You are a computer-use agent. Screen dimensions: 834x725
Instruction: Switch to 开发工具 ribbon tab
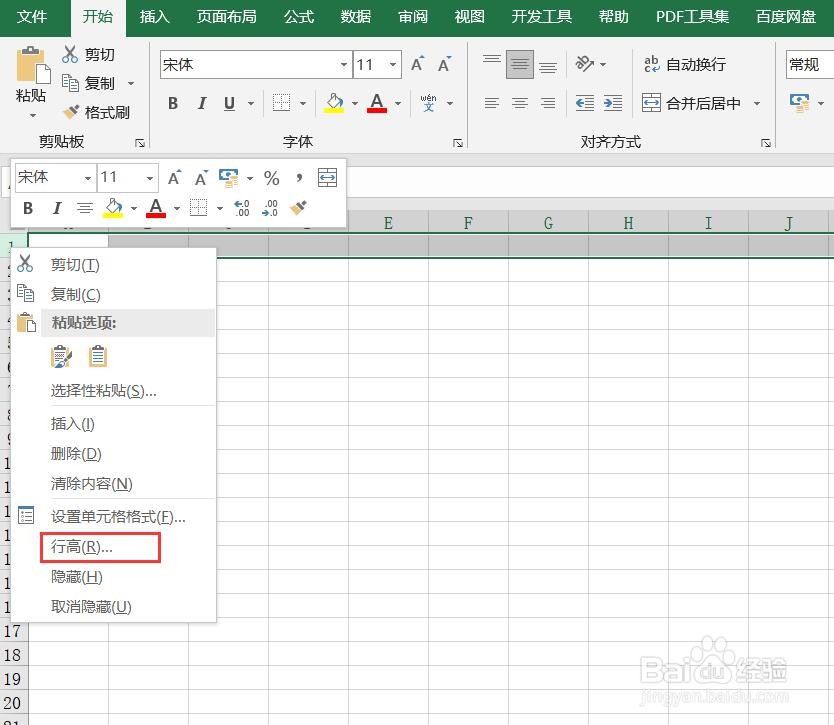[541, 17]
